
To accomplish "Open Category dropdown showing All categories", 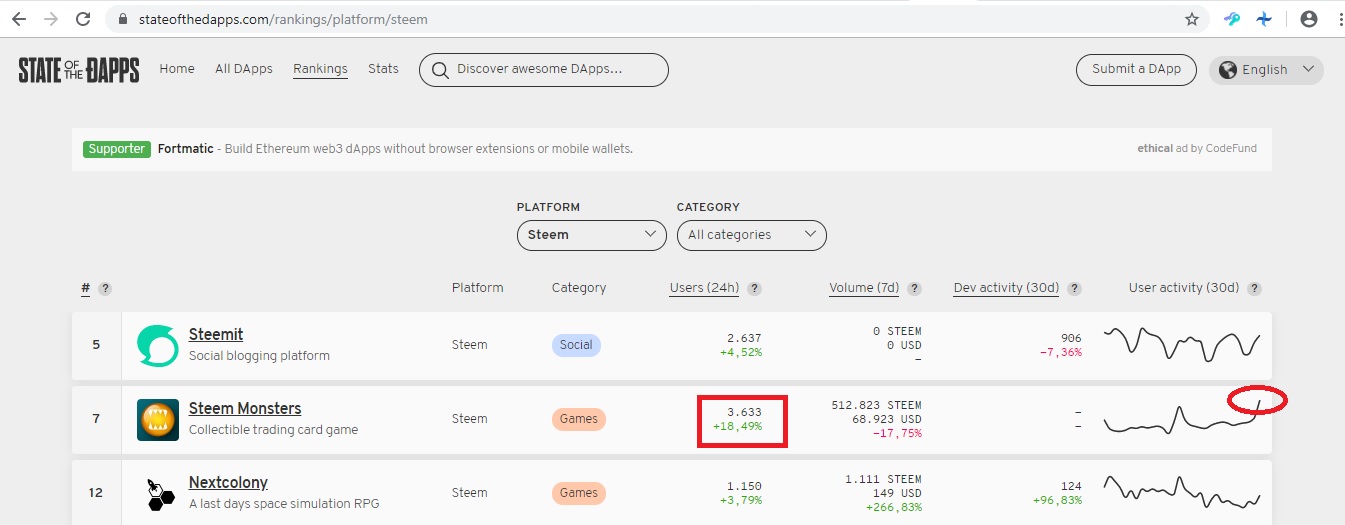I will click(751, 235).
